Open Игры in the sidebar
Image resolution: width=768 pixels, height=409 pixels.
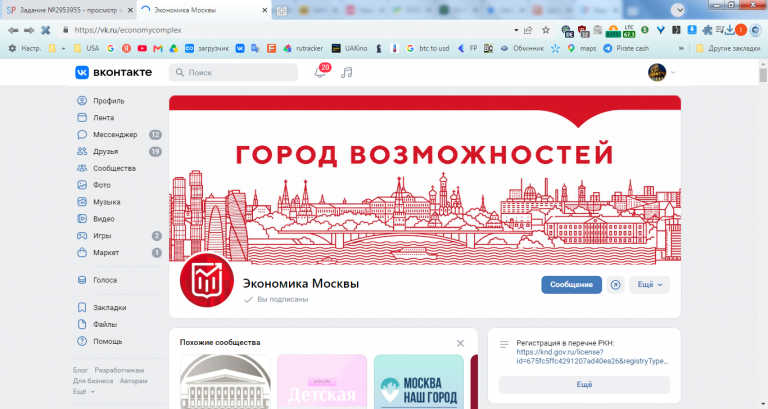click(119, 236)
